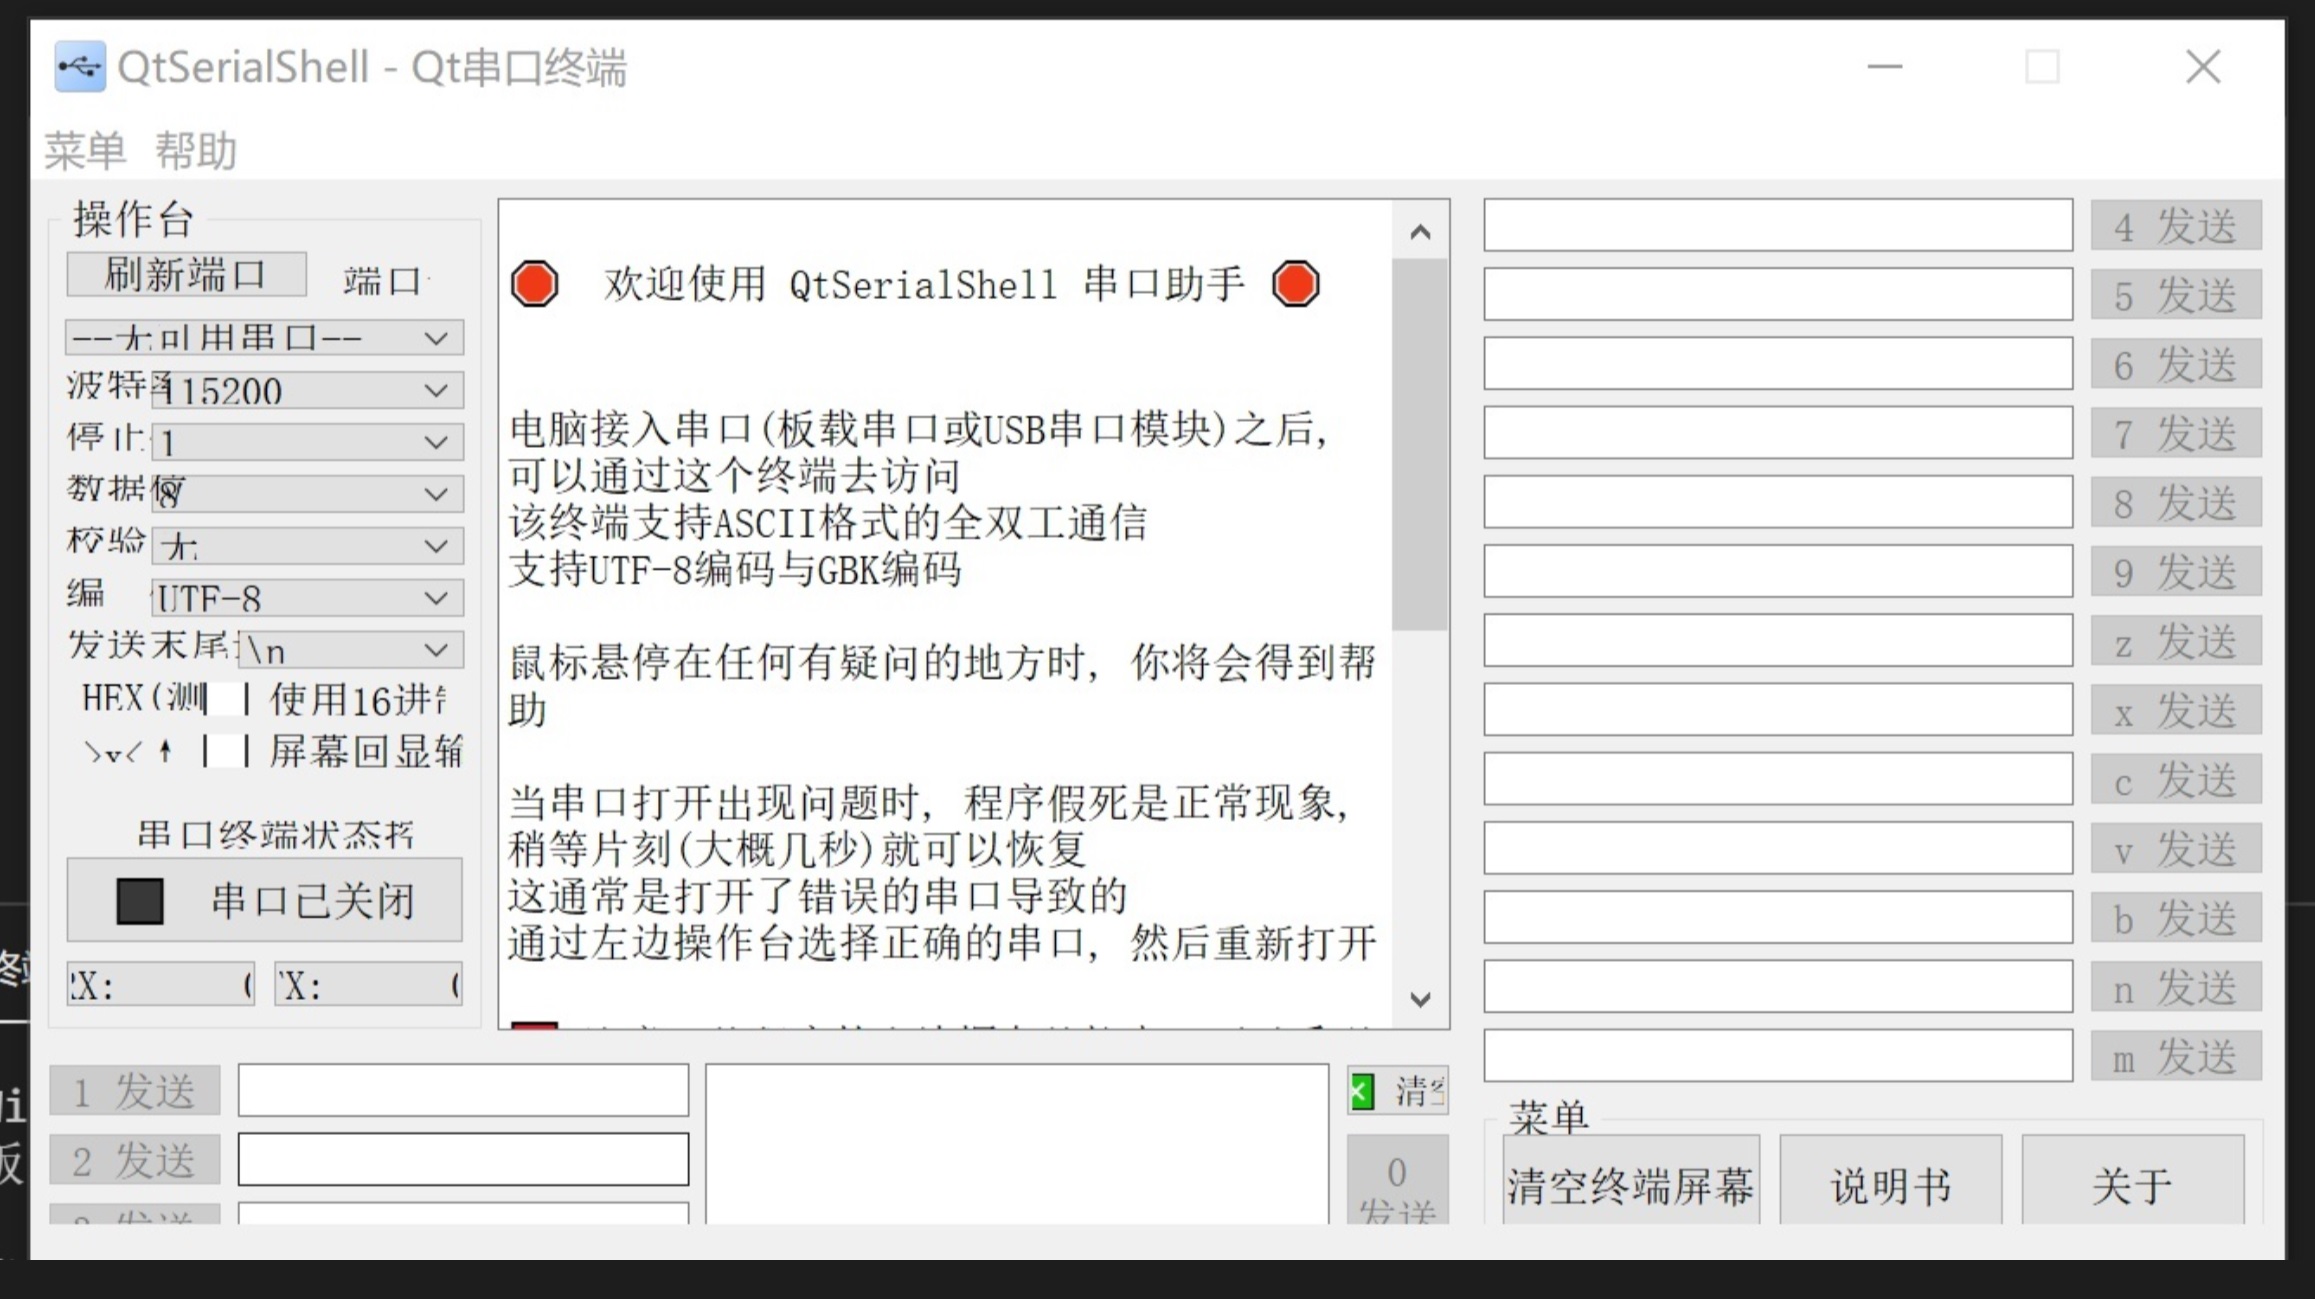Click the 刷新端口 refresh ports button
Viewport: 2315px width, 1299px height.
(x=186, y=274)
